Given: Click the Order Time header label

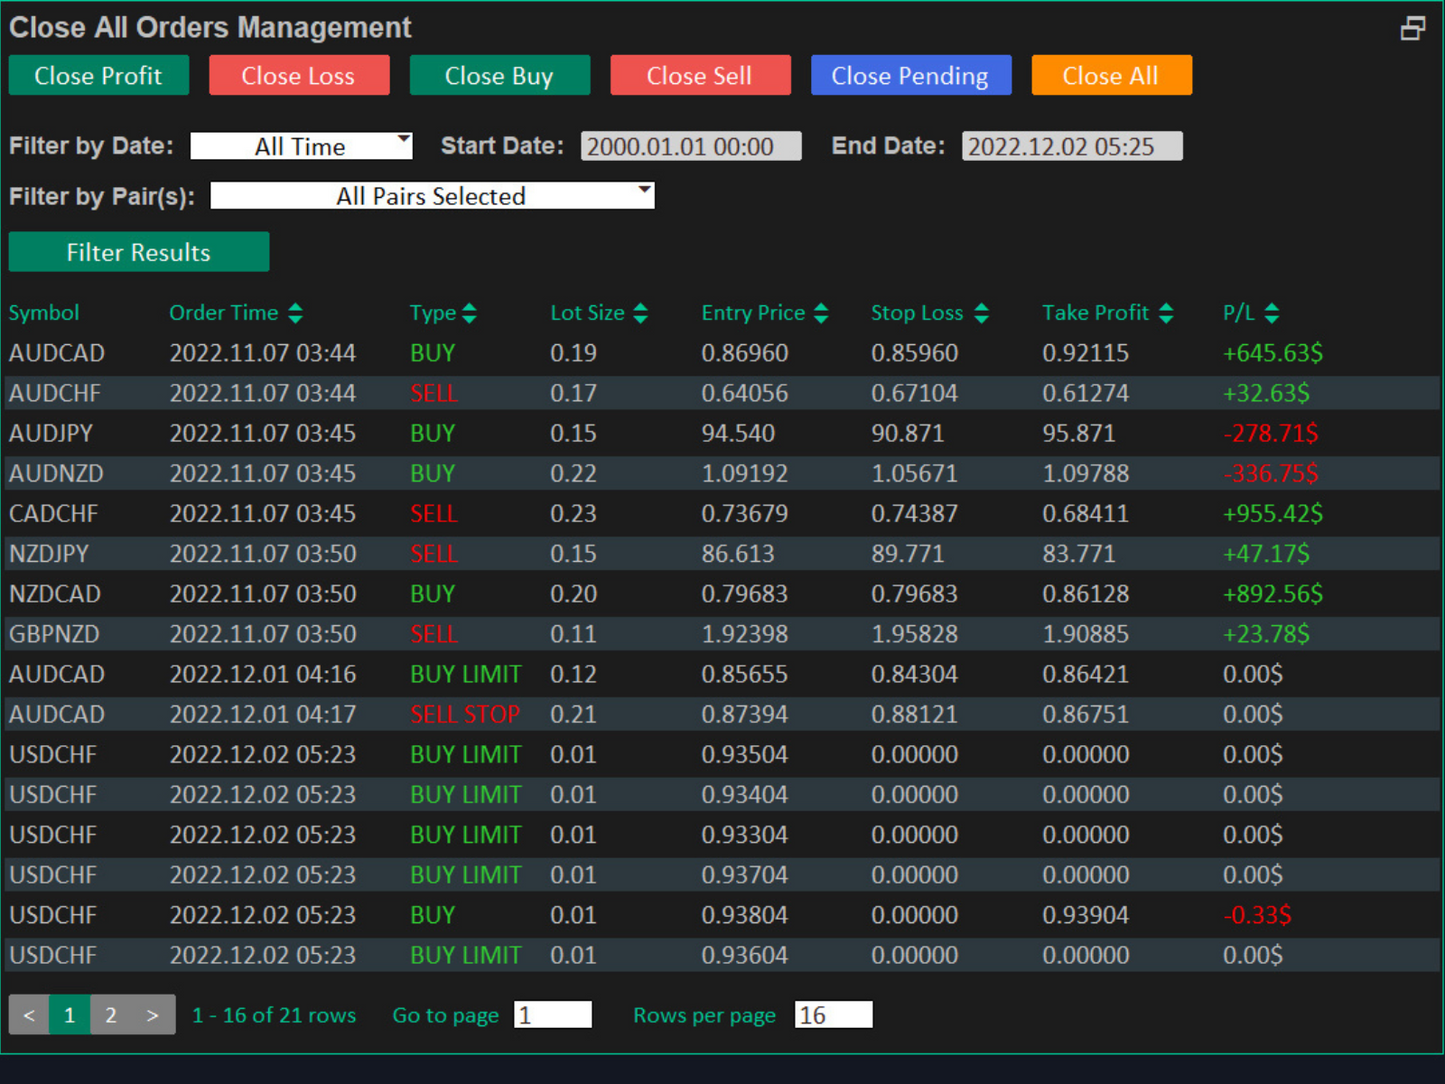Looking at the screenshot, I should click(x=224, y=313).
